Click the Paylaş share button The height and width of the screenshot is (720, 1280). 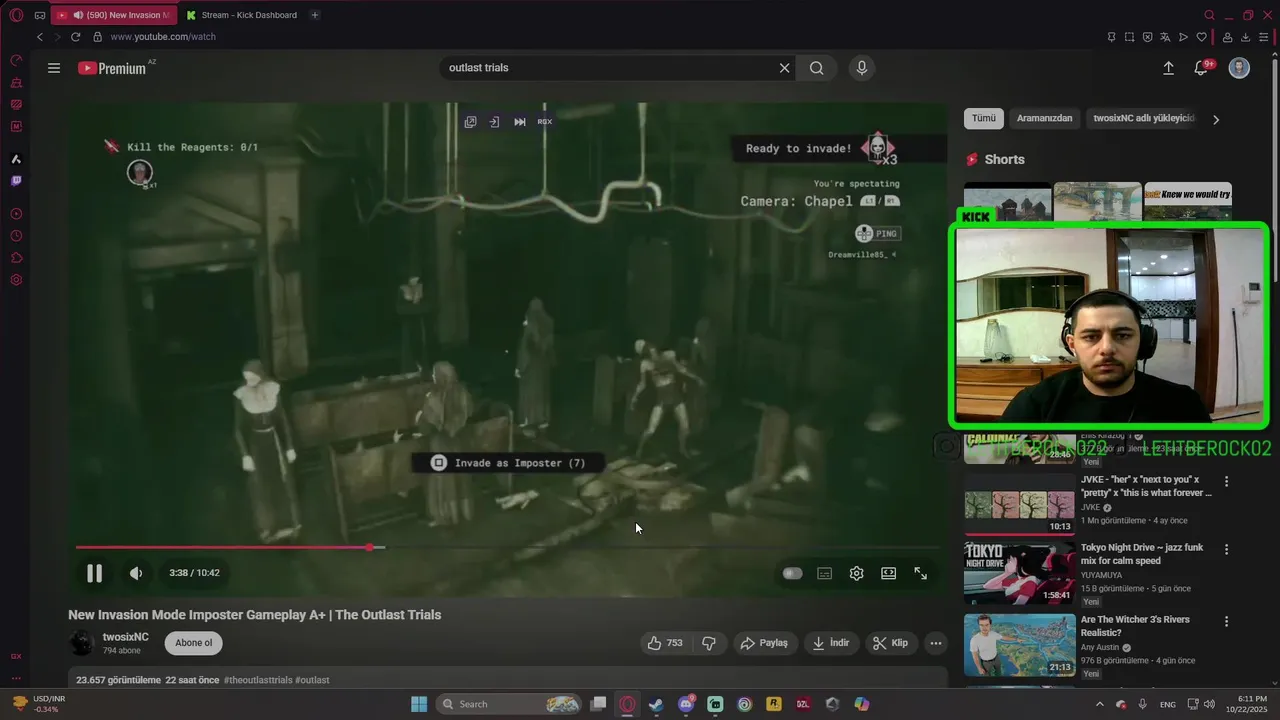click(x=764, y=643)
